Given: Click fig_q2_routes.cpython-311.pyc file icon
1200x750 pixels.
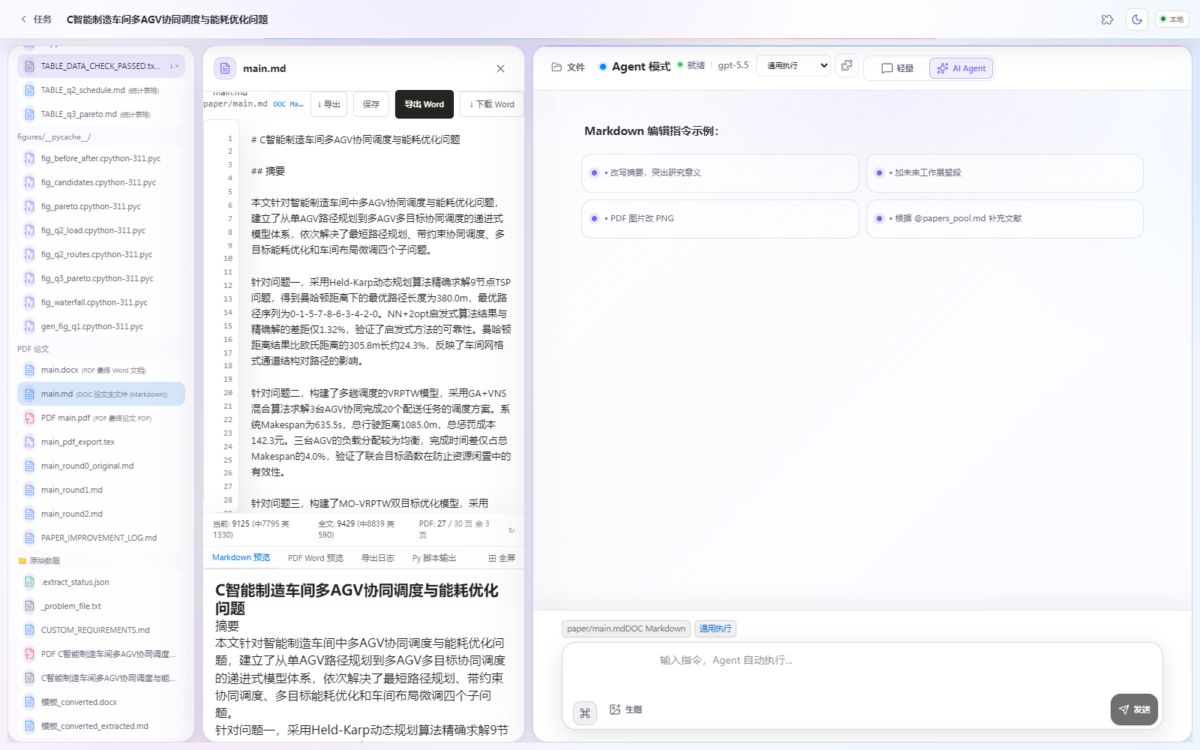Looking at the screenshot, I should point(29,254).
